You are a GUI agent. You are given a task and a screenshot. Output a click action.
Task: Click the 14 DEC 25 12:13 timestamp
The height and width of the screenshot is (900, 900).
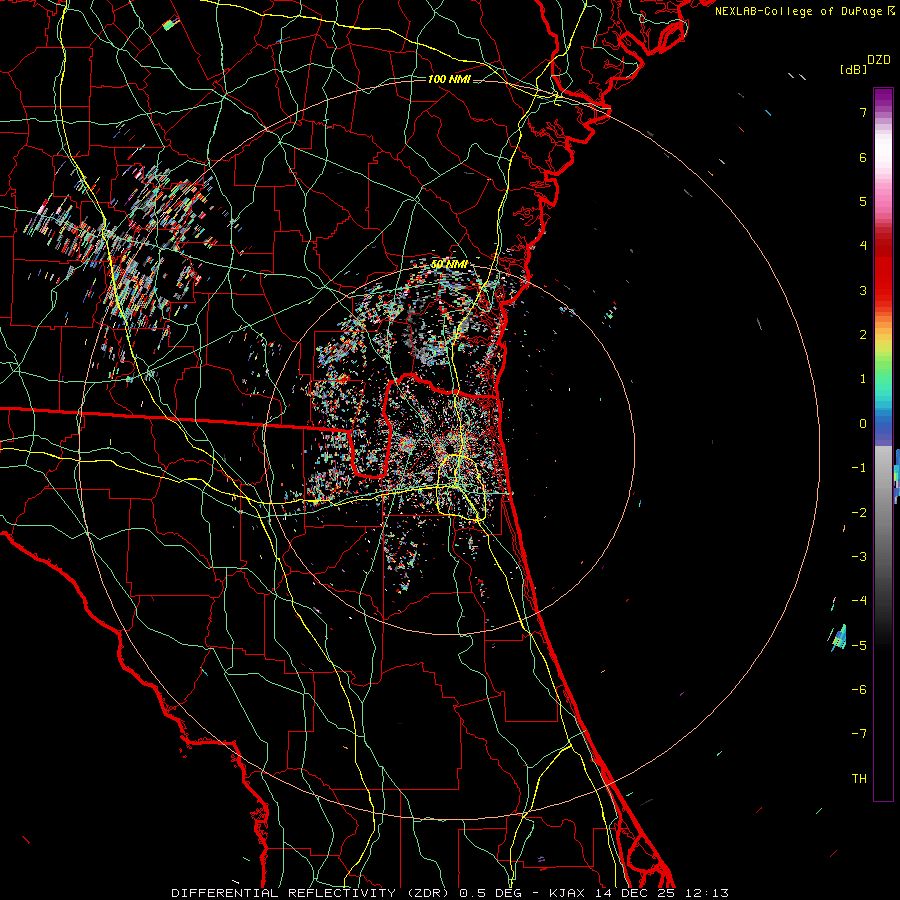click(660, 893)
